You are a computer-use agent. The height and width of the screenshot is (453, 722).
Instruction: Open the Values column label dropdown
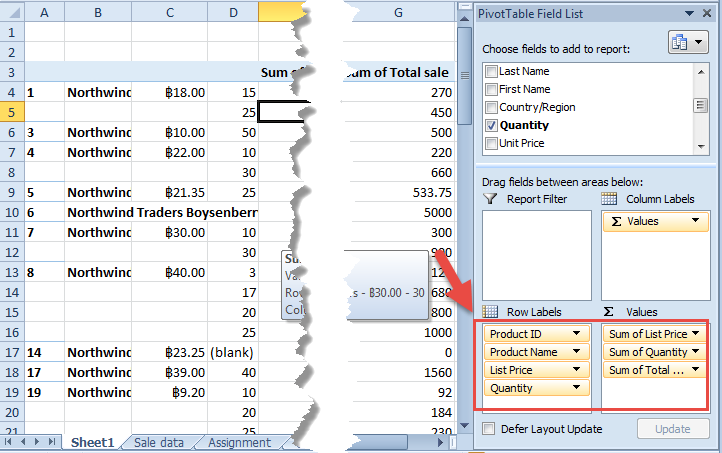696,221
